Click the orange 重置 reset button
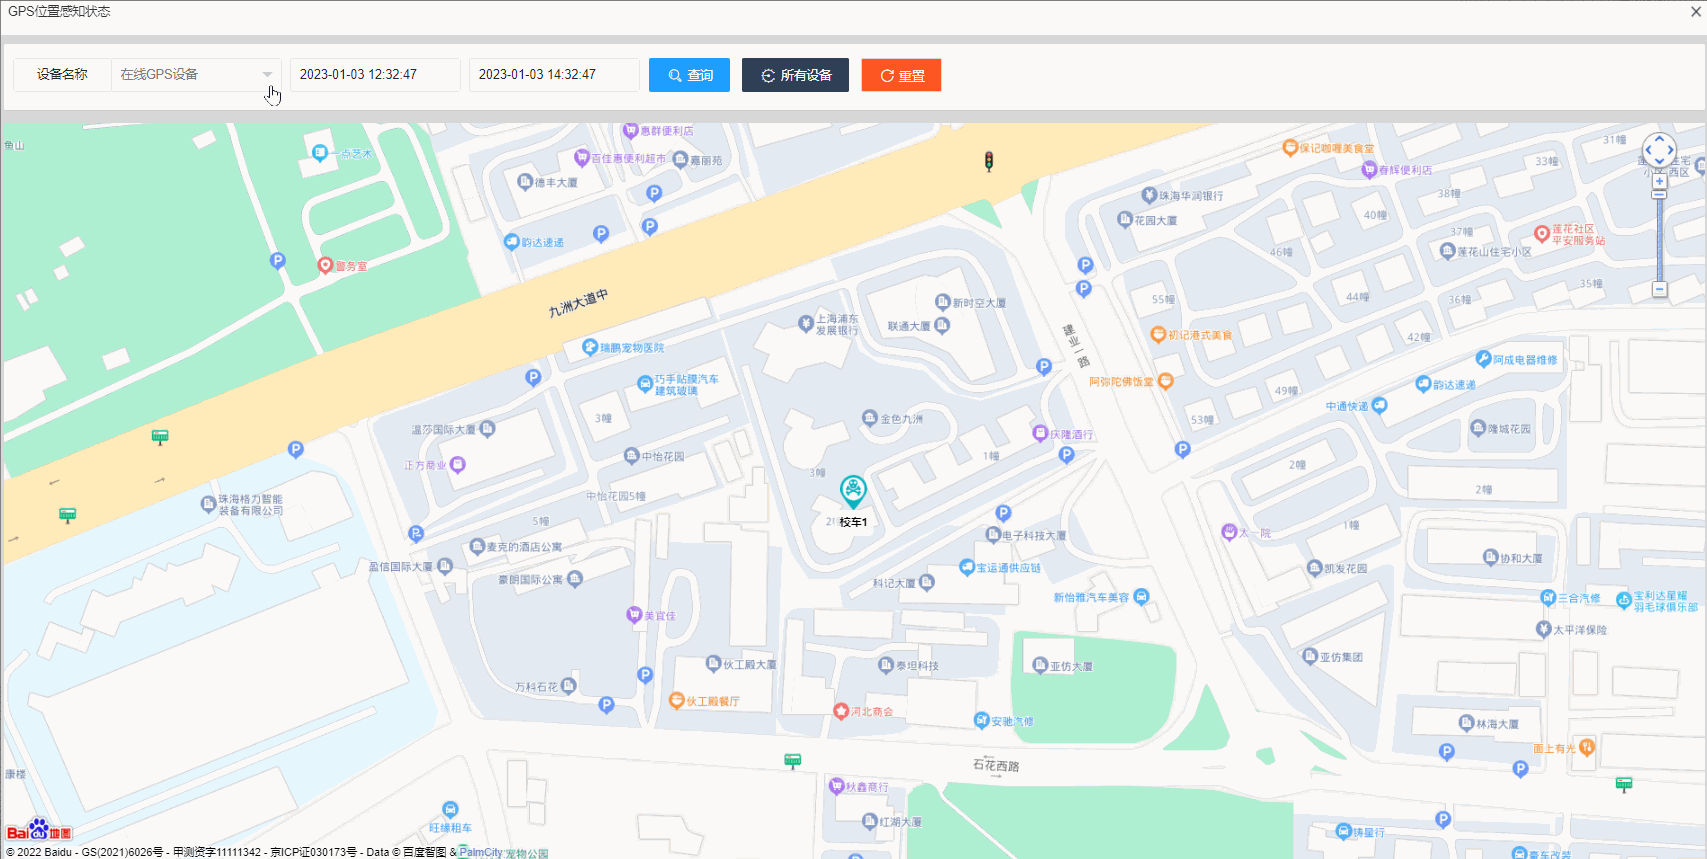Image resolution: width=1707 pixels, height=859 pixels. (x=901, y=75)
